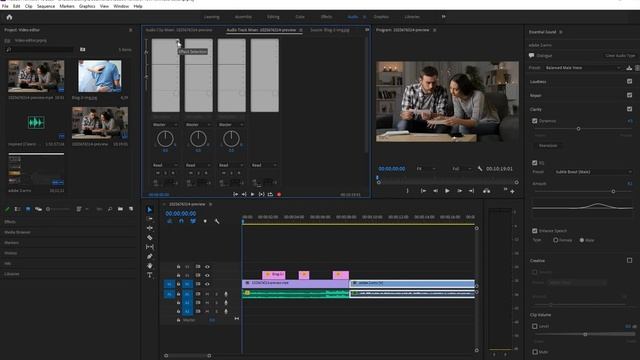This screenshot has width=640, height=360.
Task: Uncheck the EQ checkbox
Action: click(x=535, y=163)
